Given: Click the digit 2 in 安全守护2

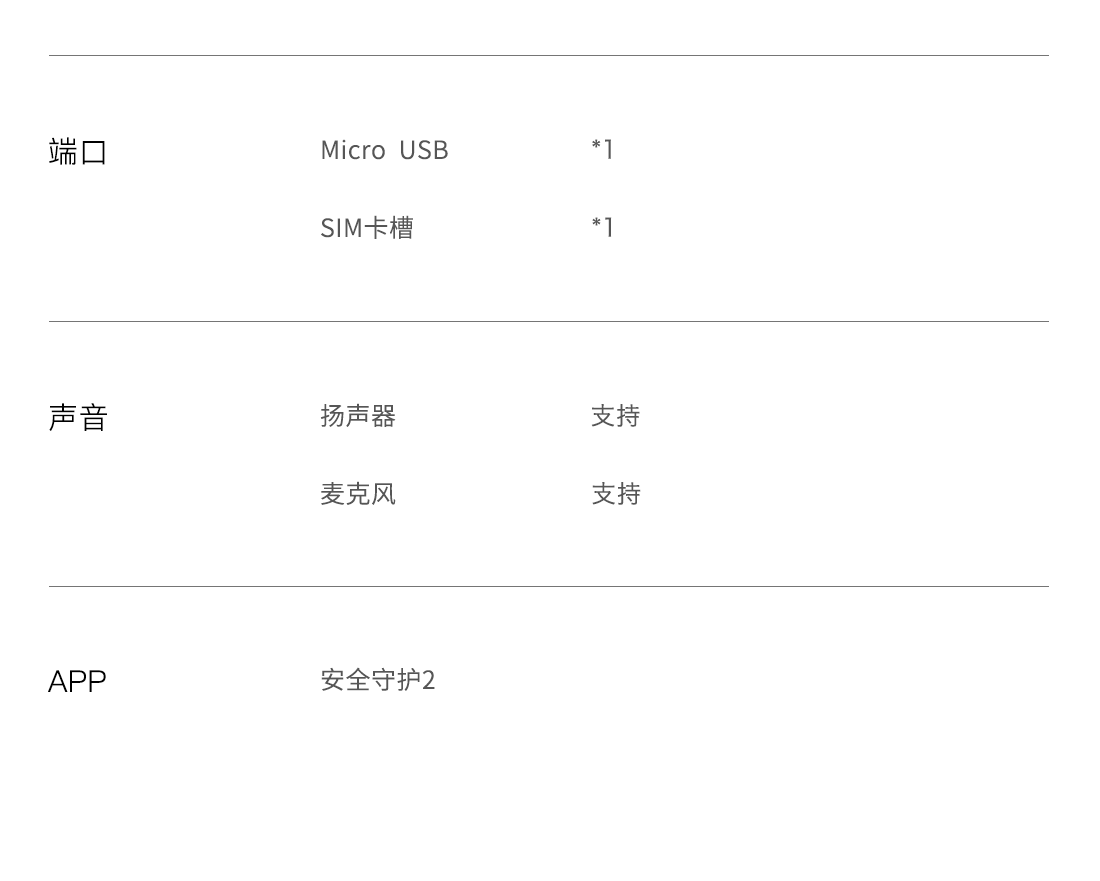Looking at the screenshot, I should [x=429, y=680].
